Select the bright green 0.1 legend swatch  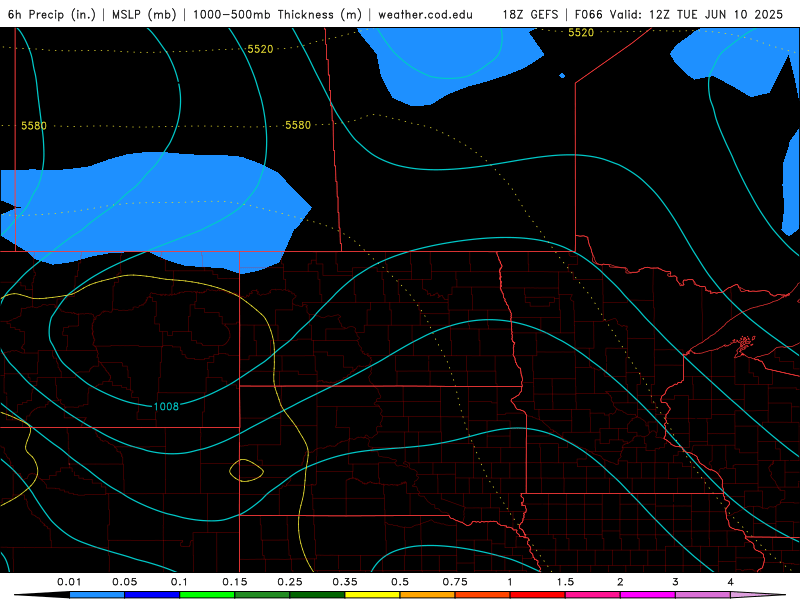(x=207, y=595)
